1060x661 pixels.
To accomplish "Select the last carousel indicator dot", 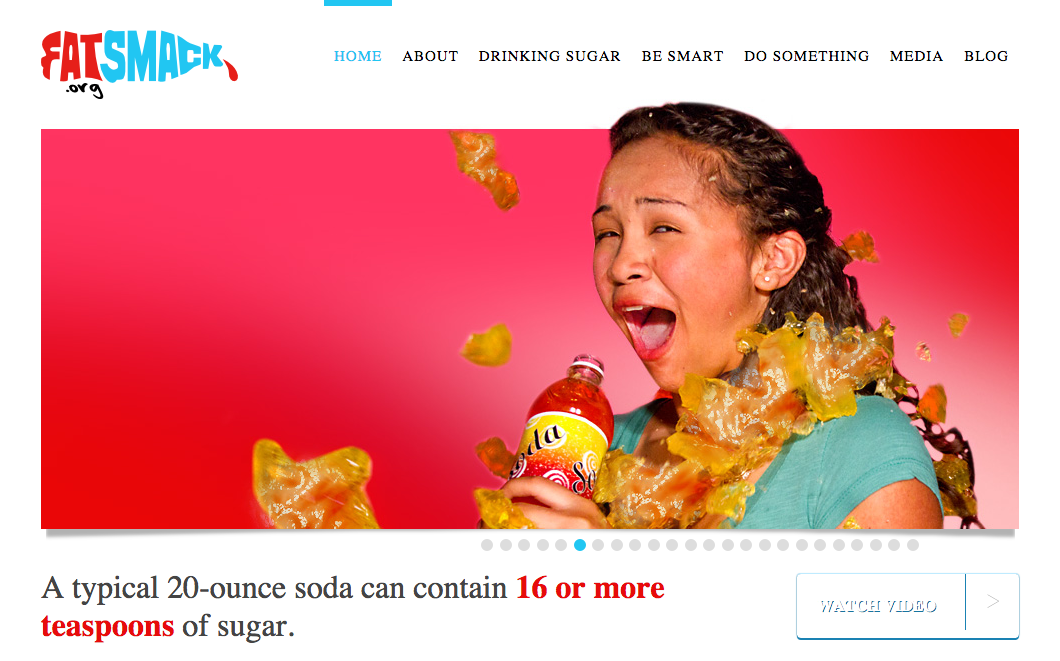I will [x=913, y=545].
